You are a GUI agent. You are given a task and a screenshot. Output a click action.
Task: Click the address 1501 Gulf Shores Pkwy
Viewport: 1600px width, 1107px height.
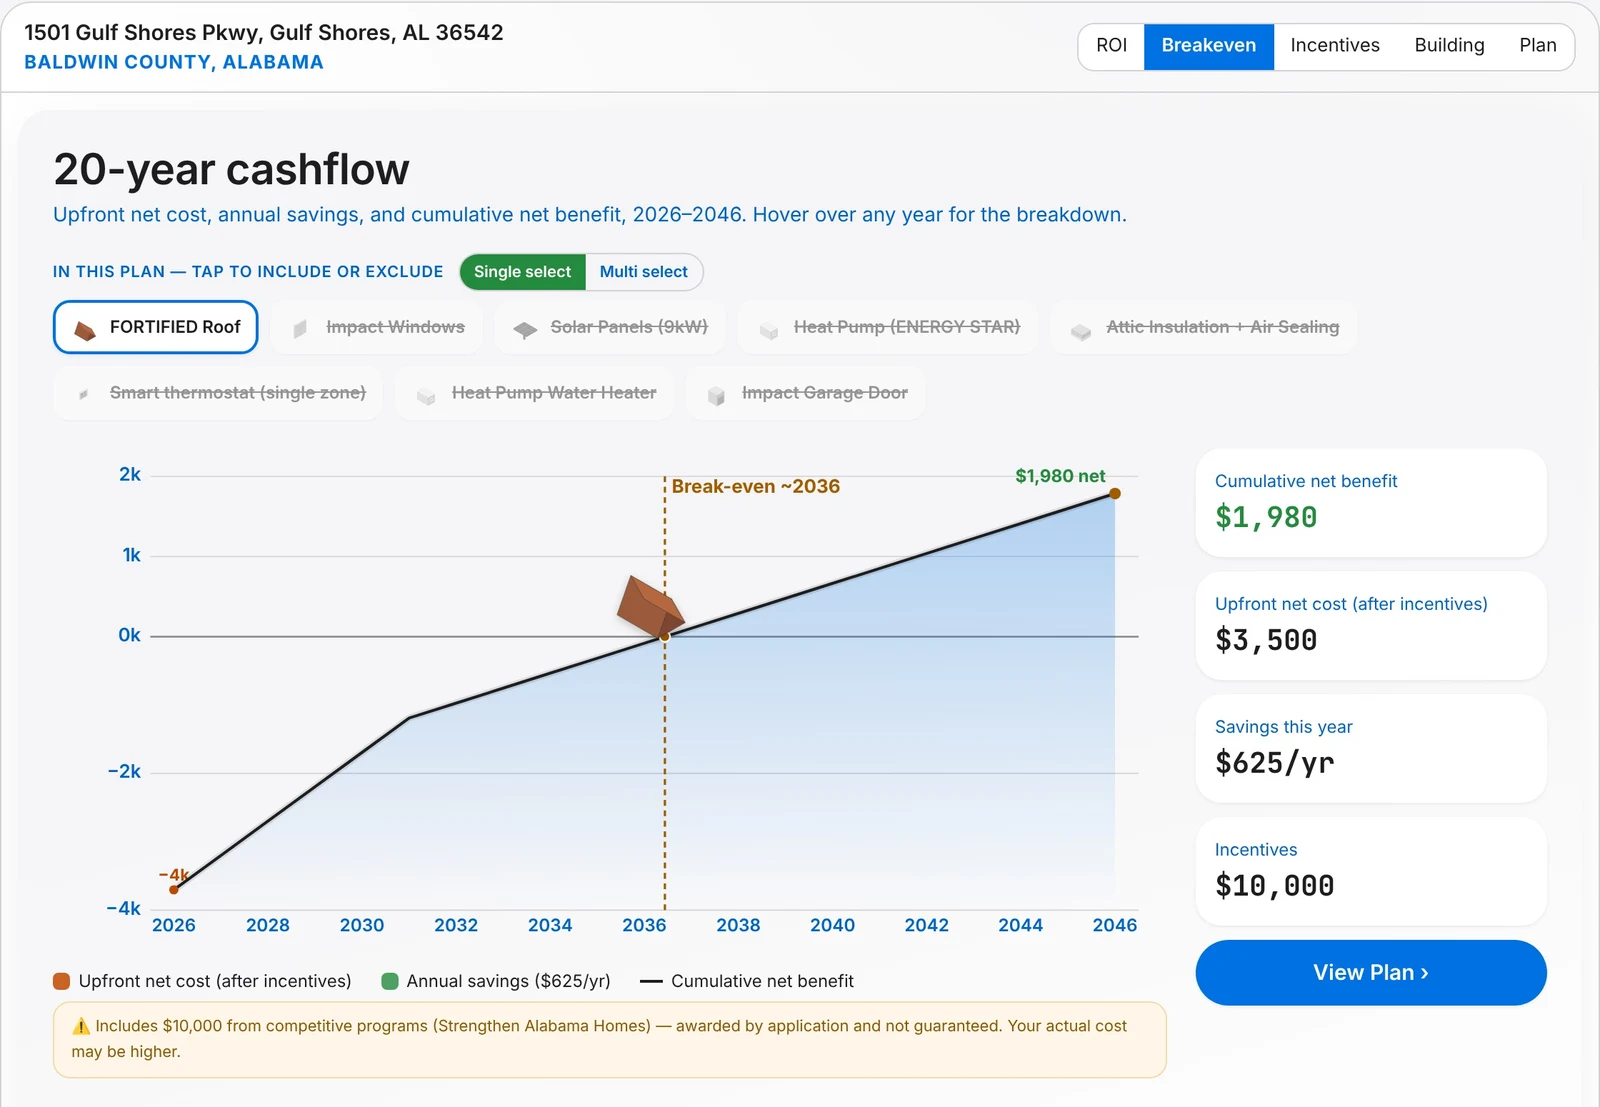pyautogui.click(x=264, y=33)
